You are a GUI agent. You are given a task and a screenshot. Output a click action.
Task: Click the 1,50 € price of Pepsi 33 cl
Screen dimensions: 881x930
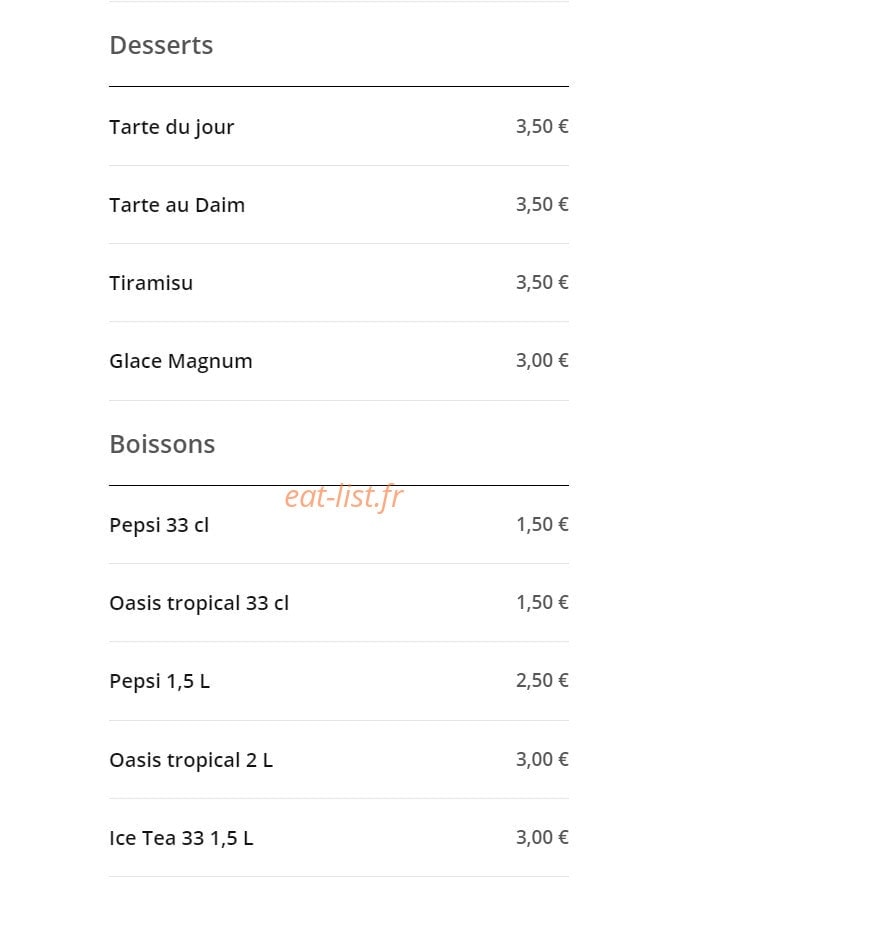(x=542, y=524)
